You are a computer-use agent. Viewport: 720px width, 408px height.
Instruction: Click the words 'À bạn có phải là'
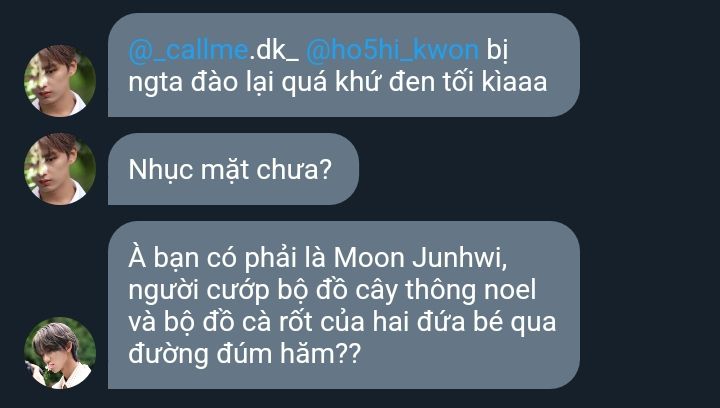point(228,258)
